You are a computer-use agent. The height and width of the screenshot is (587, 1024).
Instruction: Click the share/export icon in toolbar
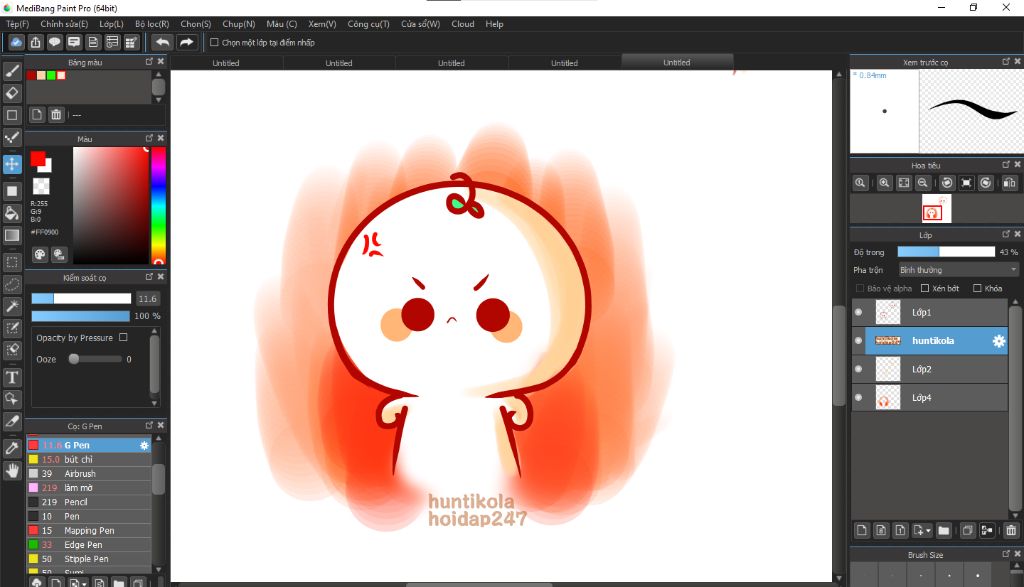click(x=35, y=42)
